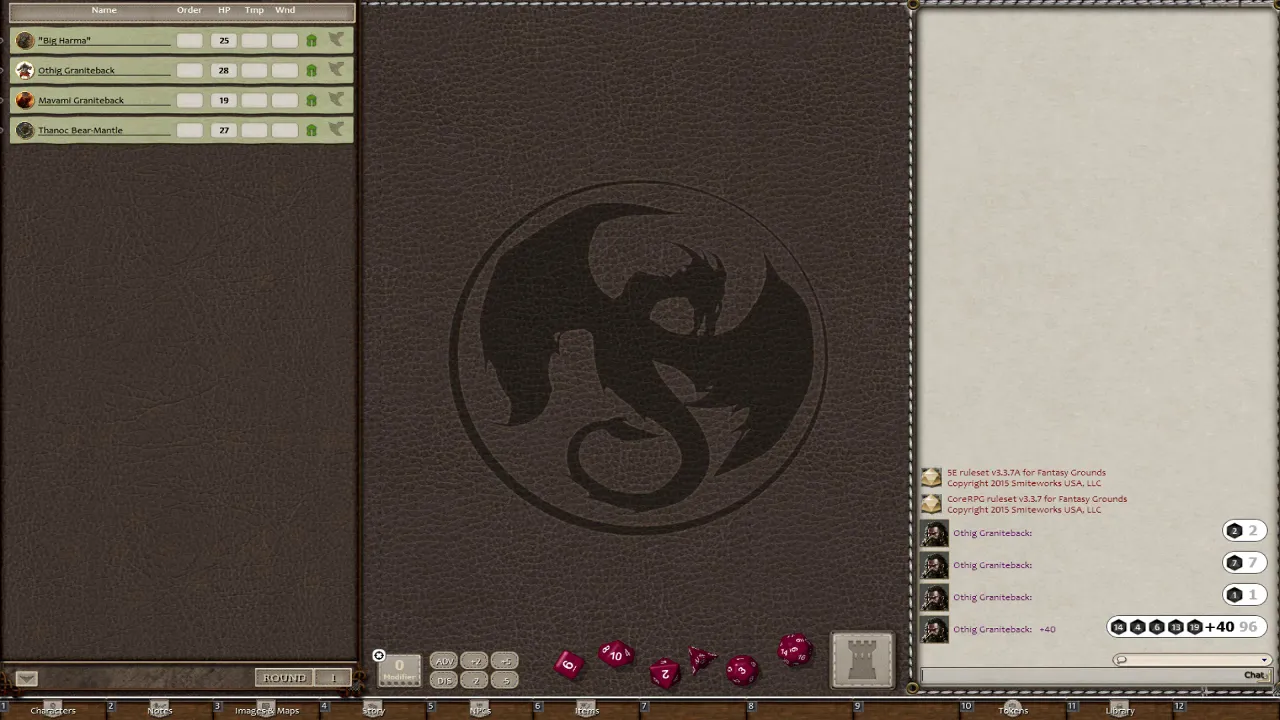Pick up the red d4 pyramid die
The height and width of the screenshot is (720, 1280).
[x=702, y=658]
